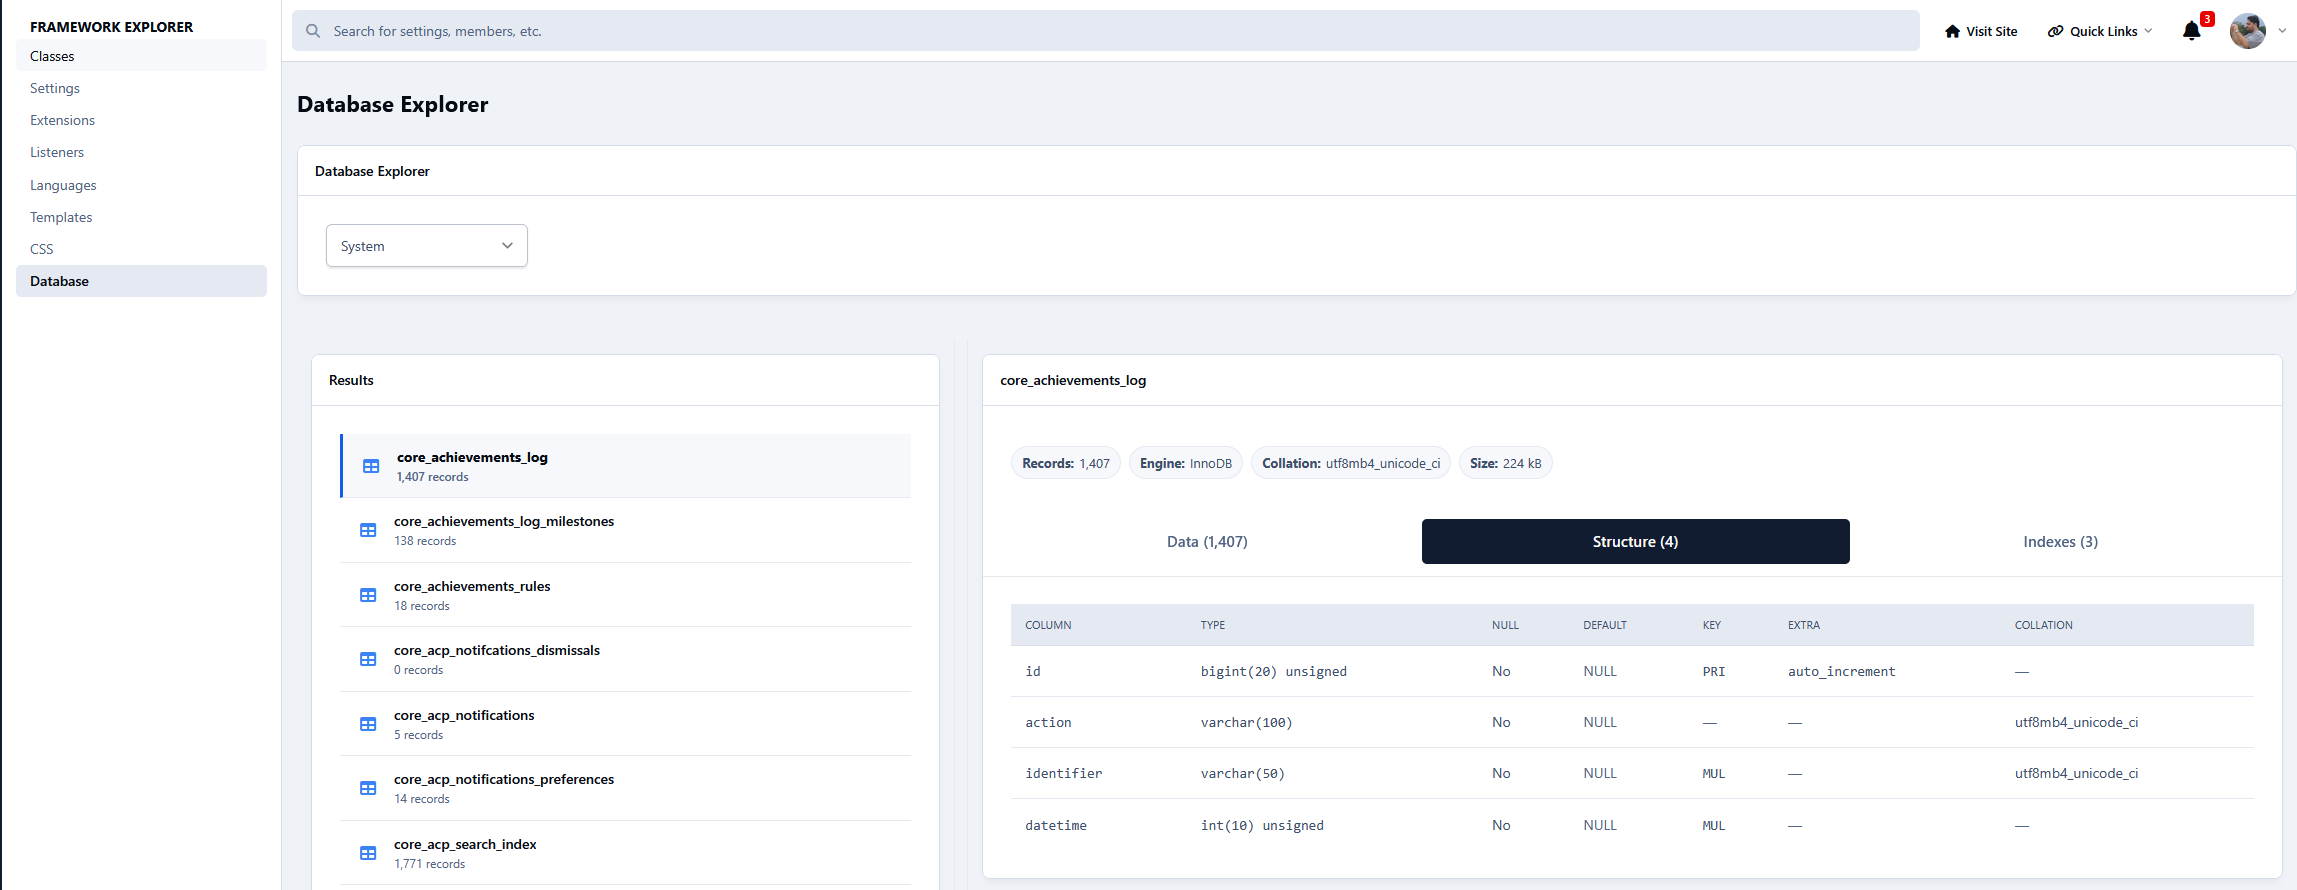Click the auto_increment extra cell
Viewport: 2297px width, 890px height.
tap(1842, 671)
